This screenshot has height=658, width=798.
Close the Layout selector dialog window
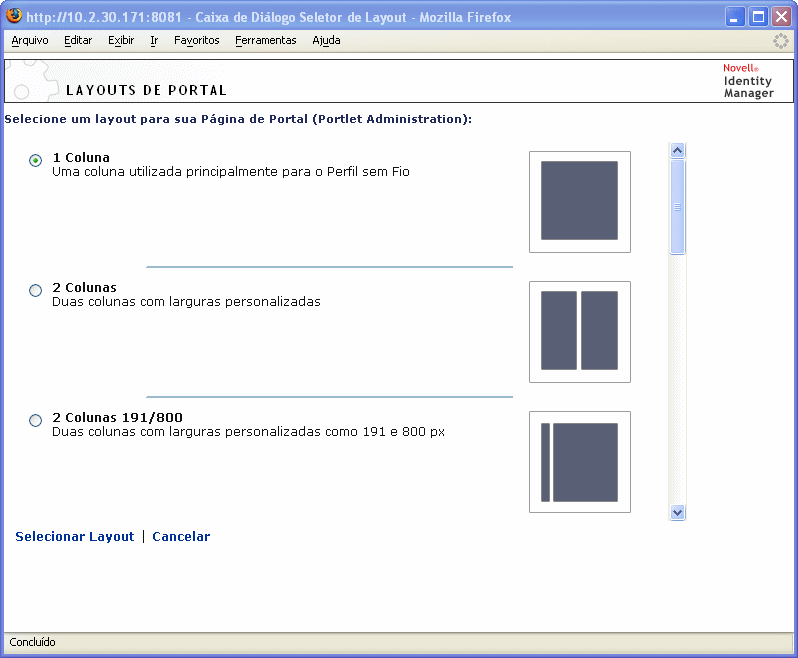781,17
